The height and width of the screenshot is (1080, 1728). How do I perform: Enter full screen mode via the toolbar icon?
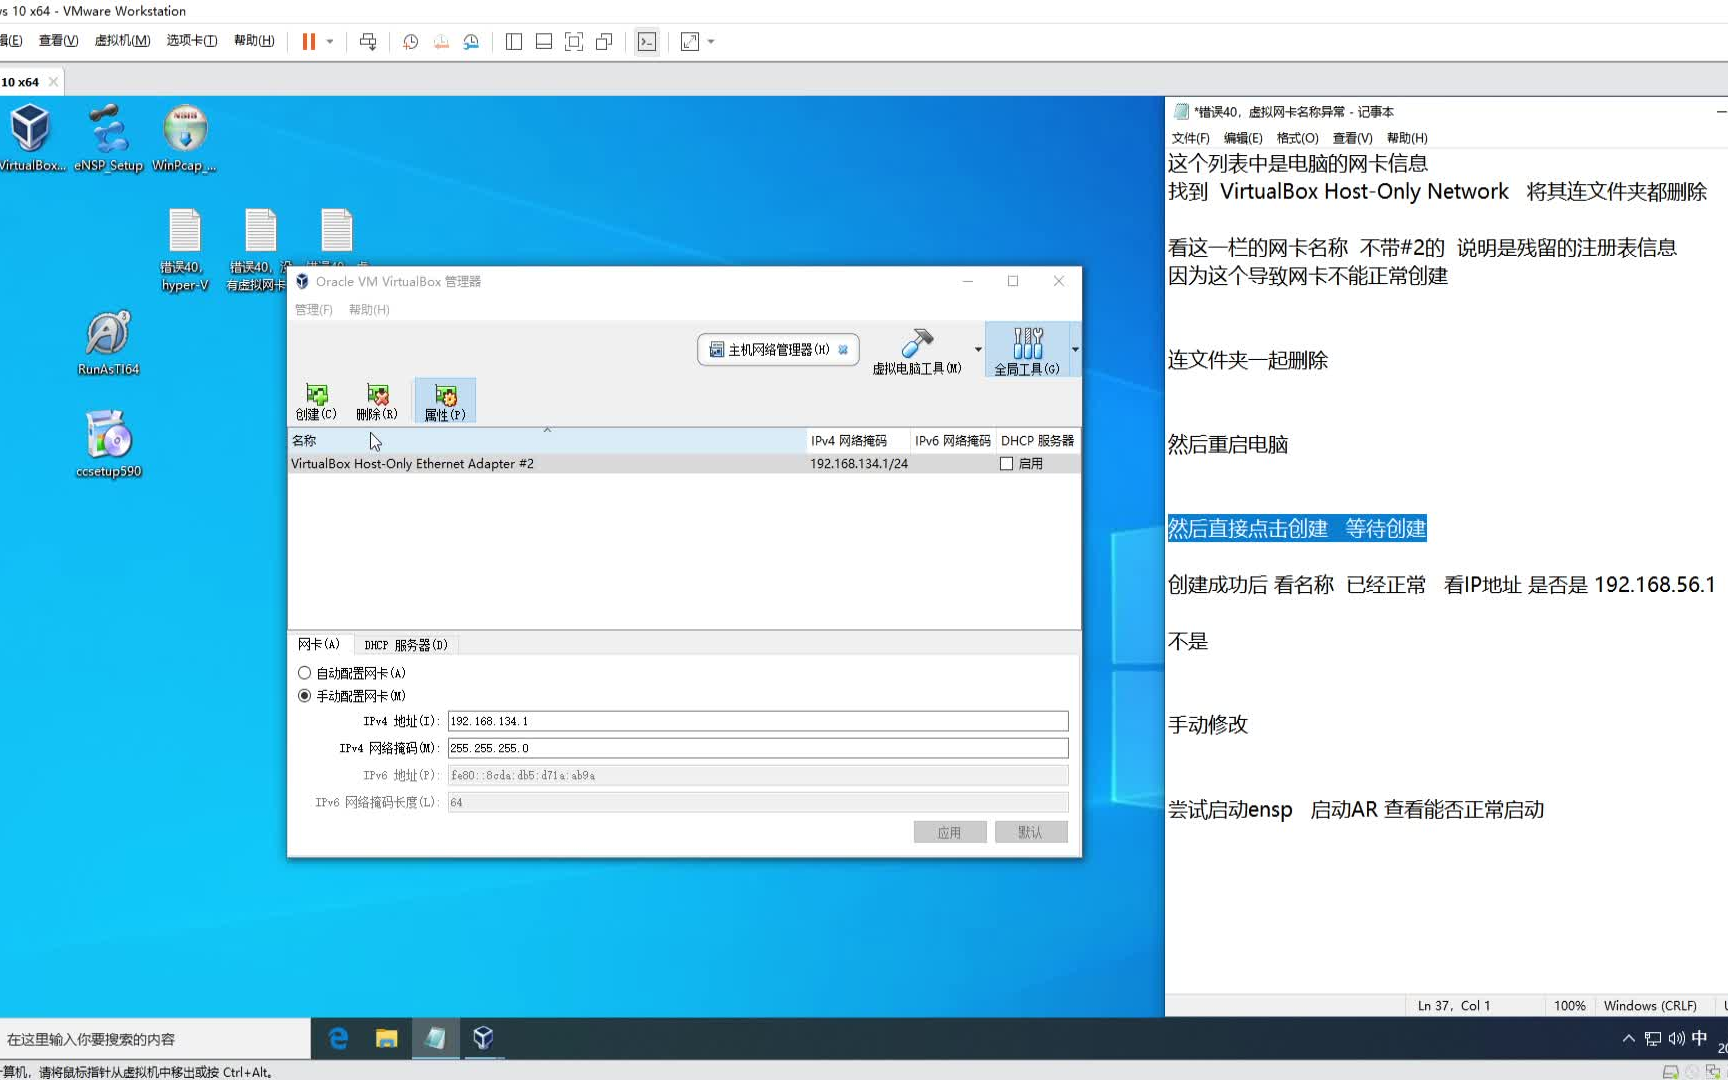click(x=574, y=41)
